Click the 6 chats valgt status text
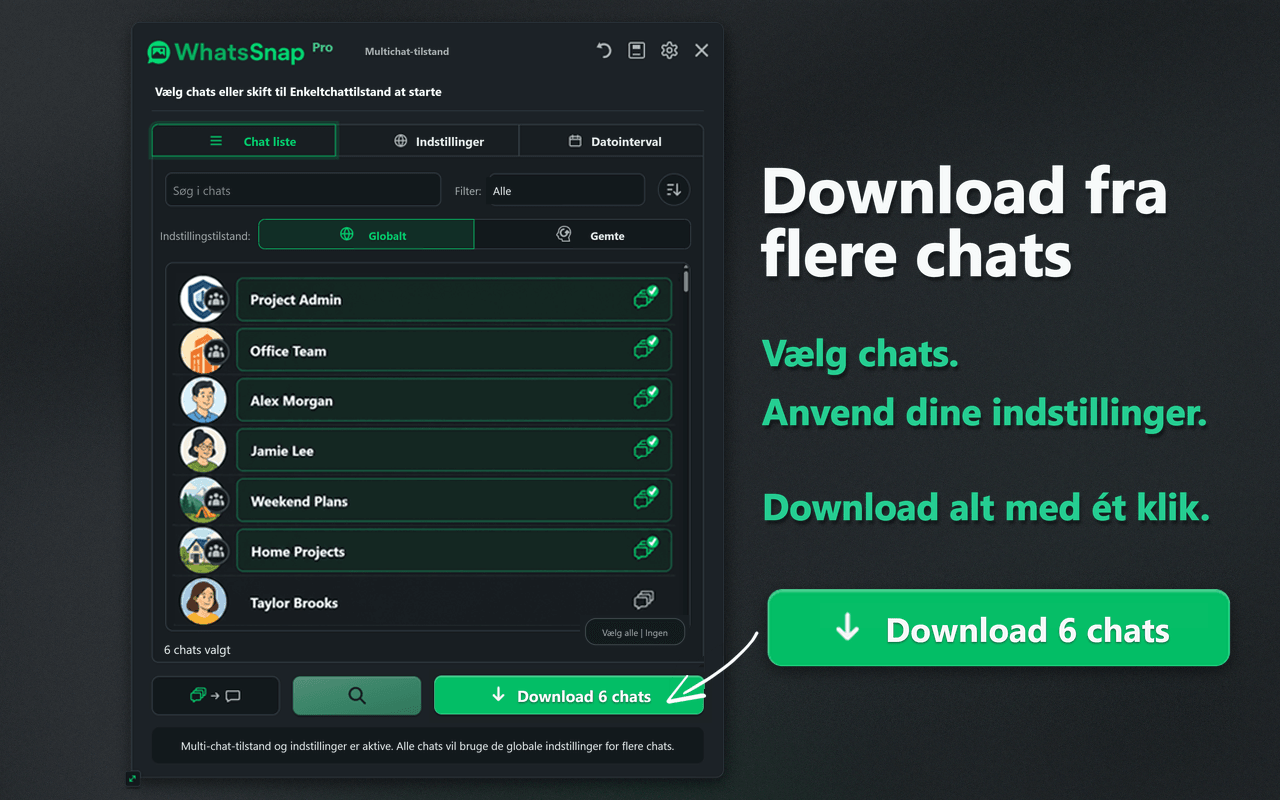1280x800 pixels. [198, 650]
